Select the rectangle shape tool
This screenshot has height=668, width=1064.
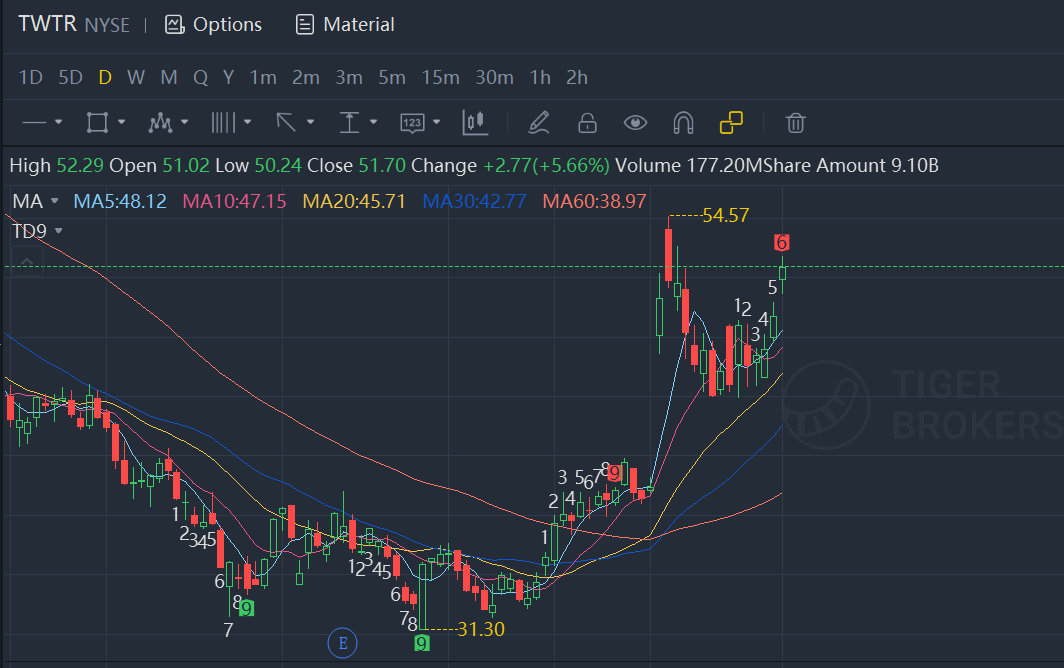coord(97,123)
